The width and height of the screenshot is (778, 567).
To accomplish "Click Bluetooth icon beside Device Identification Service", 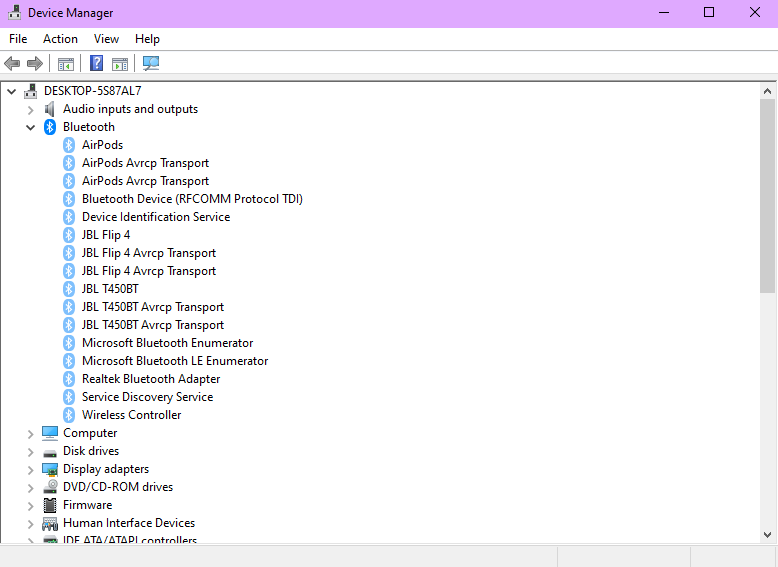I will click(x=69, y=217).
